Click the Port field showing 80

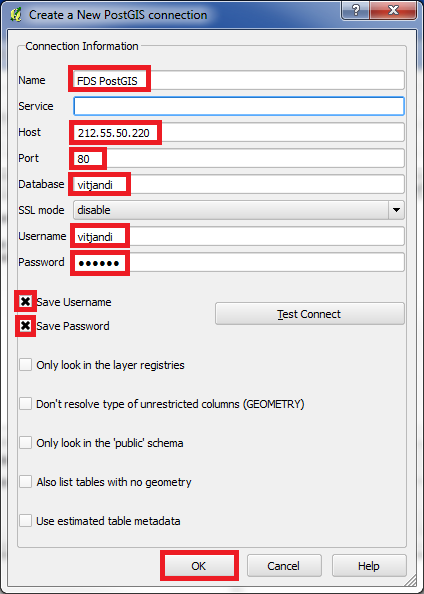coord(239,158)
